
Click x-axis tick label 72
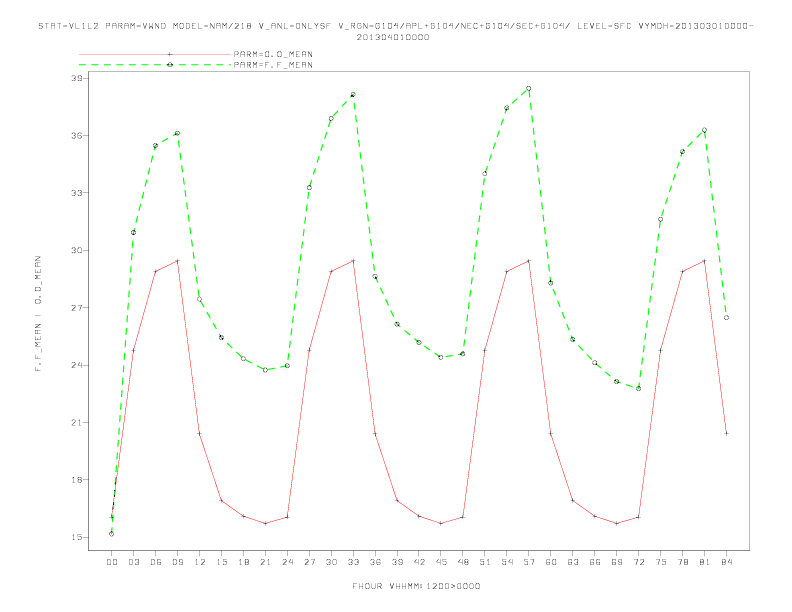pyautogui.click(x=638, y=562)
